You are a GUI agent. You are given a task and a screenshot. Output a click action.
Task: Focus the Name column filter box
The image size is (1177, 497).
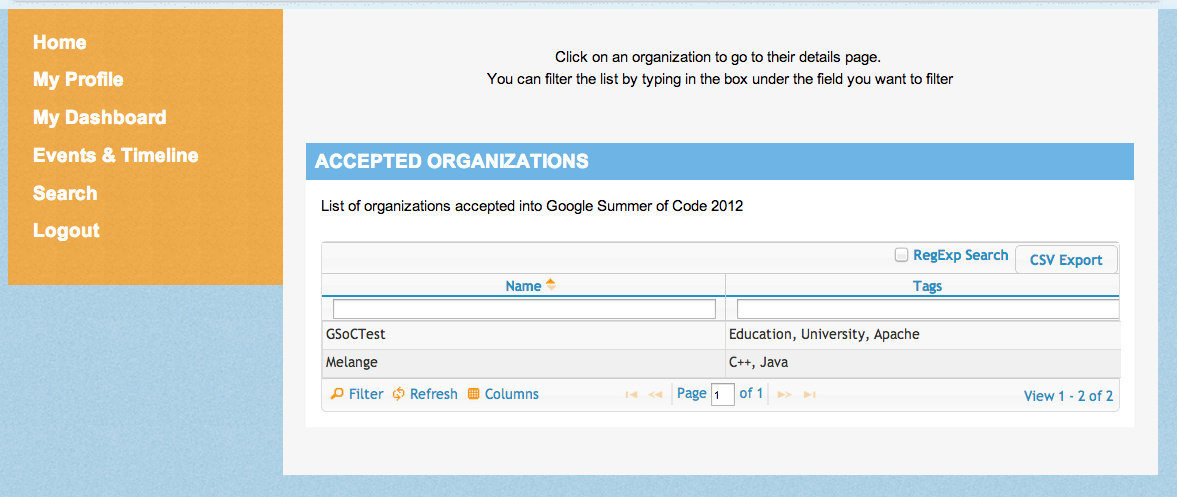click(524, 309)
